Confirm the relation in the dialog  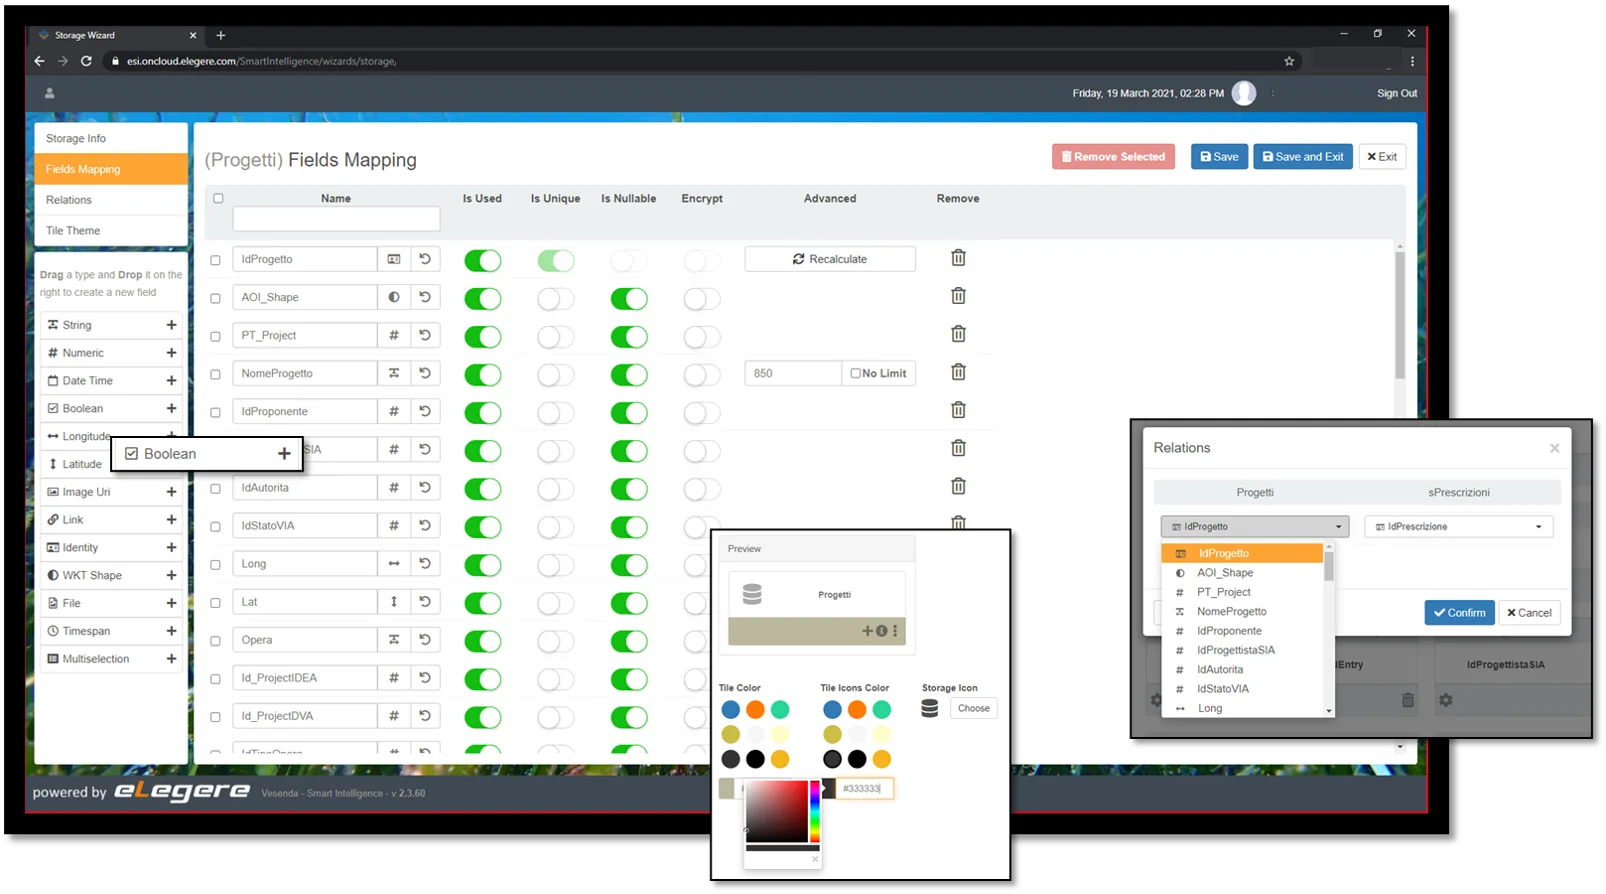(x=1459, y=613)
